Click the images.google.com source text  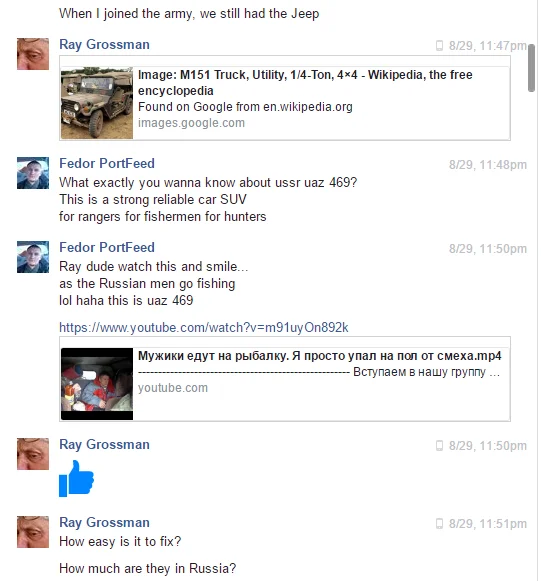point(192,123)
